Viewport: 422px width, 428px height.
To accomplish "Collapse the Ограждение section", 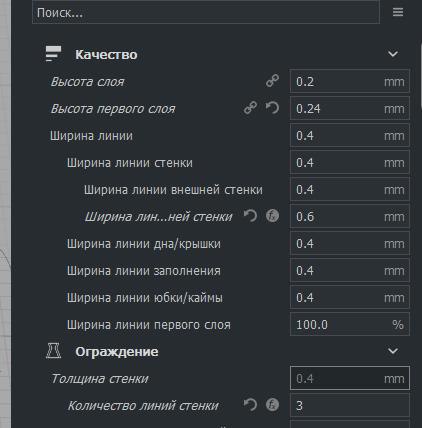I will 393,351.
